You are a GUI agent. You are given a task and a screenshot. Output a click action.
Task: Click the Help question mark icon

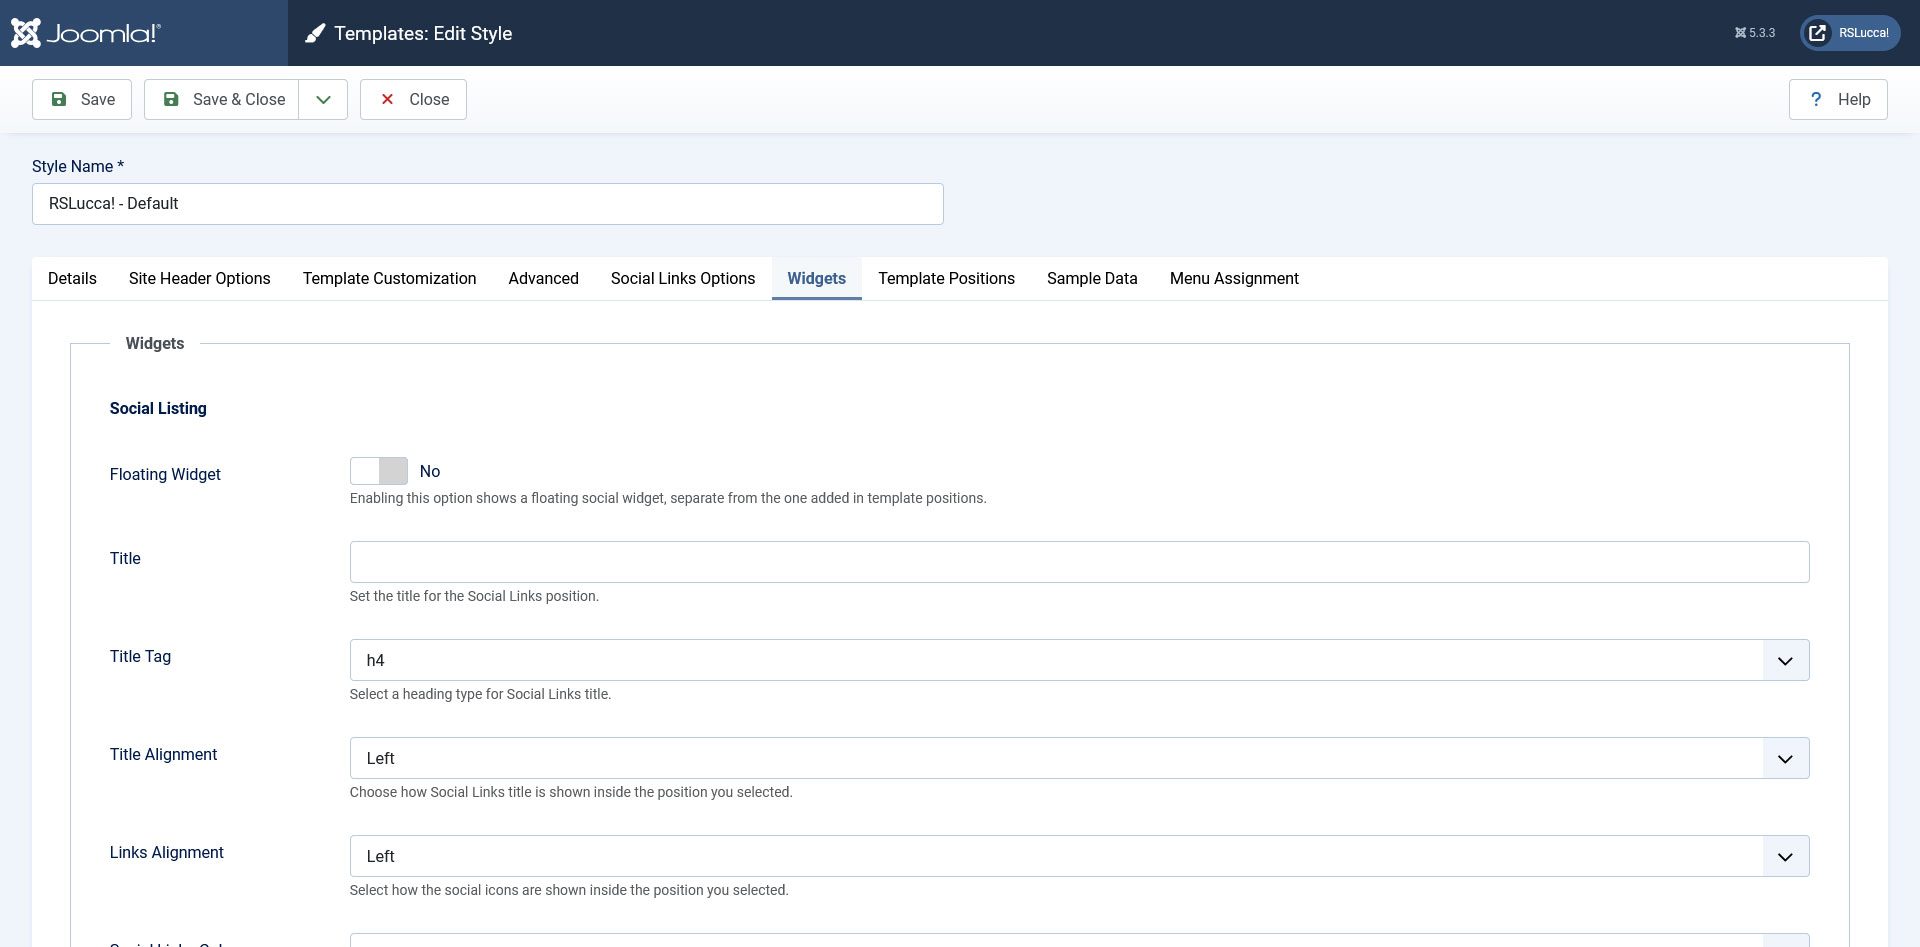[1816, 99]
